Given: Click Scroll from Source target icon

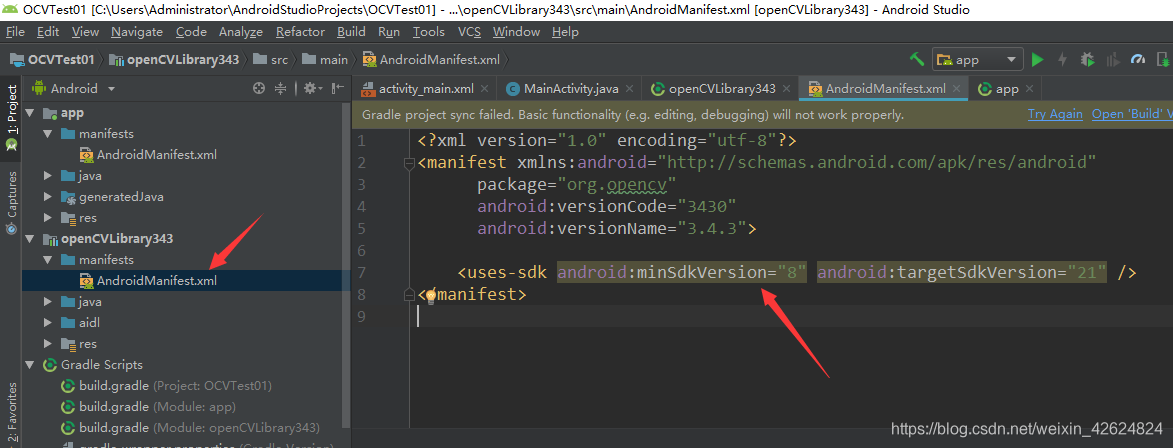Looking at the screenshot, I should coord(259,88).
